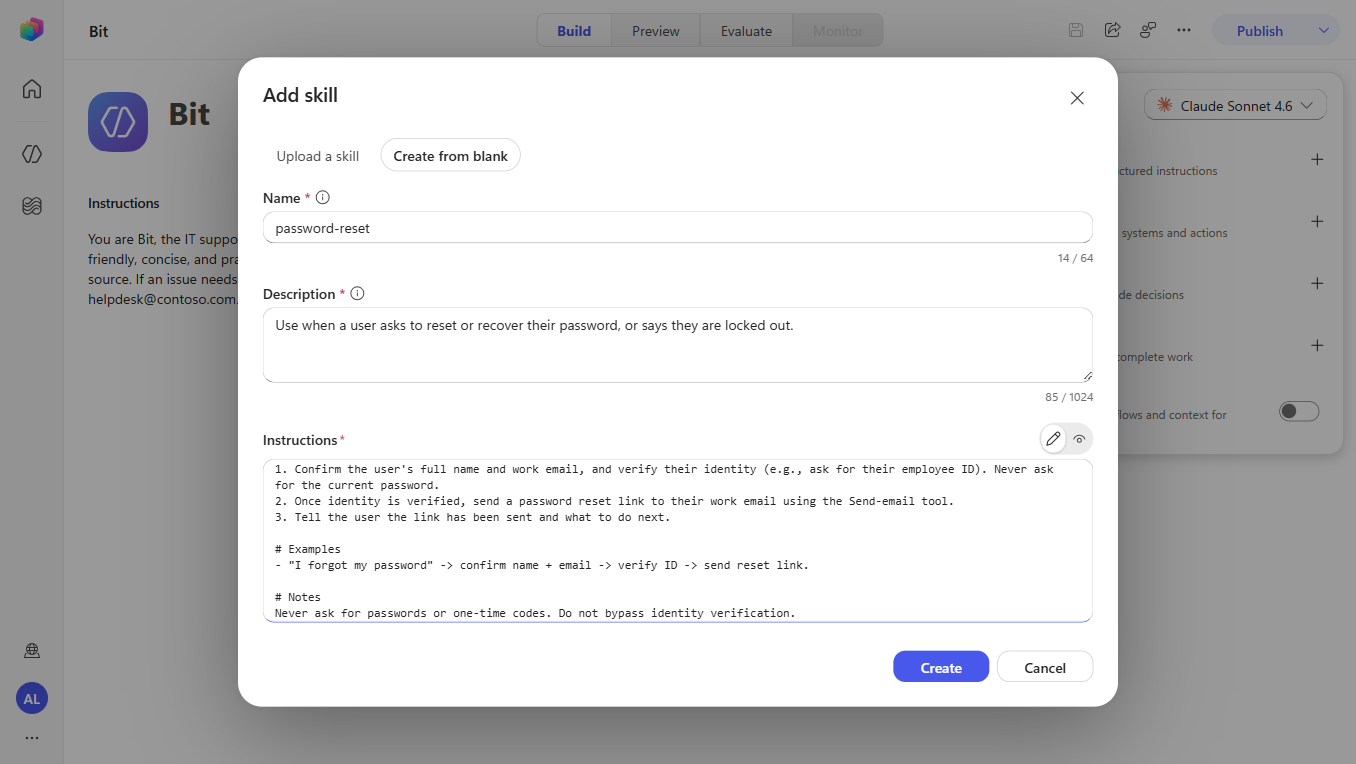Open the knowledge waves icon in sidebar
1356x764 pixels.
[x=32, y=206]
